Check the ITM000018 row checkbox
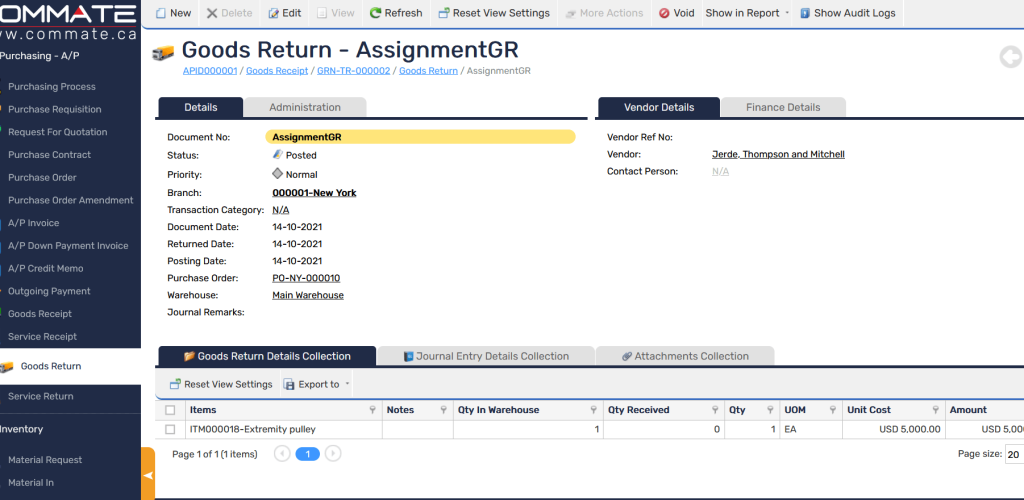Image resolution: width=1024 pixels, height=500 pixels. click(170, 429)
